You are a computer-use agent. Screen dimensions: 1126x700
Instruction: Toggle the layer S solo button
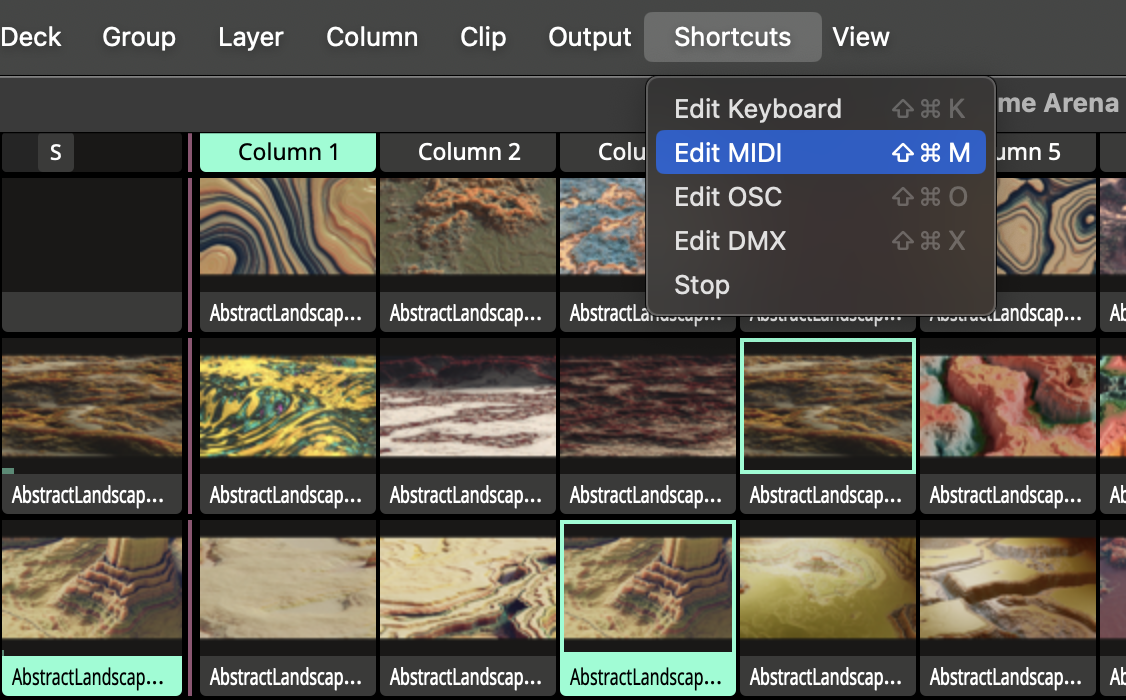click(x=56, y=153)
